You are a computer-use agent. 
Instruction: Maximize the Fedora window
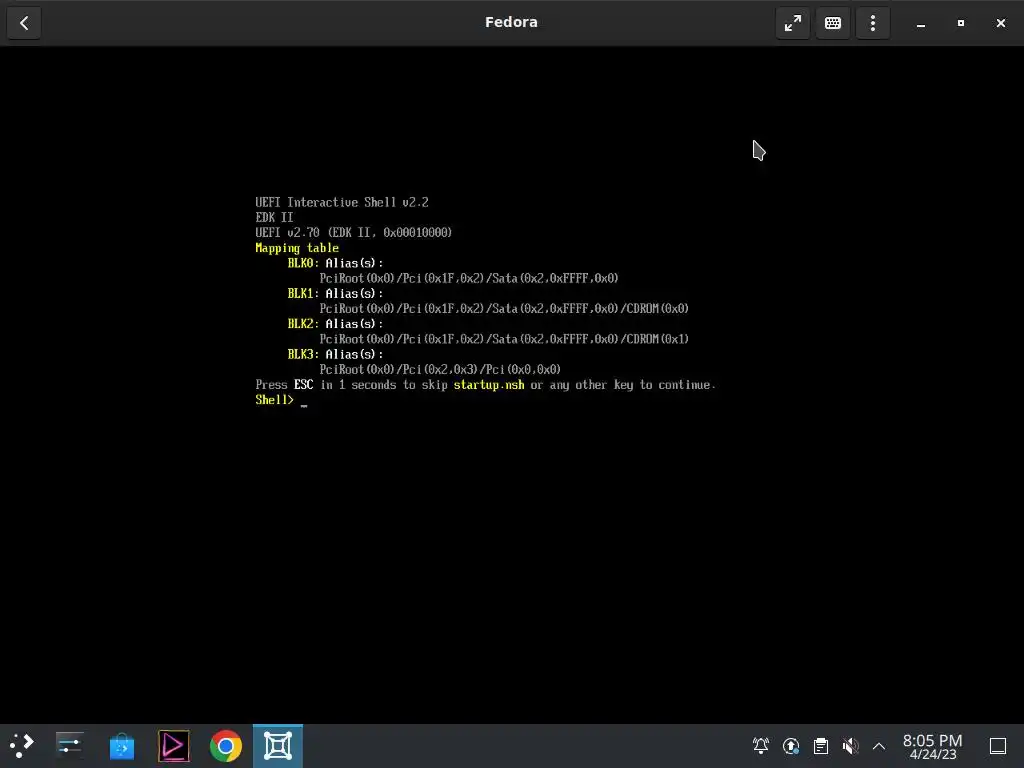coord(961,23)
